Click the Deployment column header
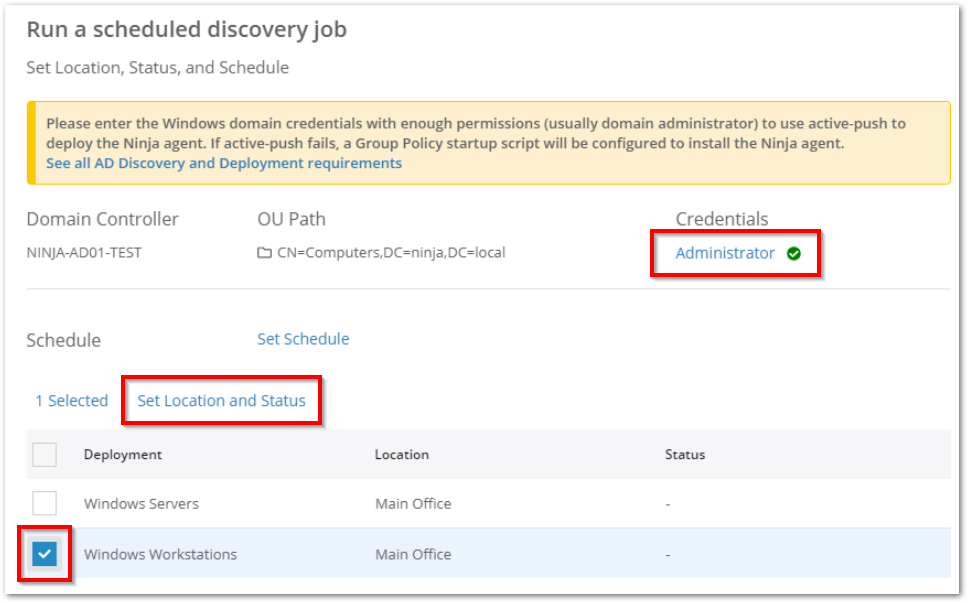 (124, 454)
